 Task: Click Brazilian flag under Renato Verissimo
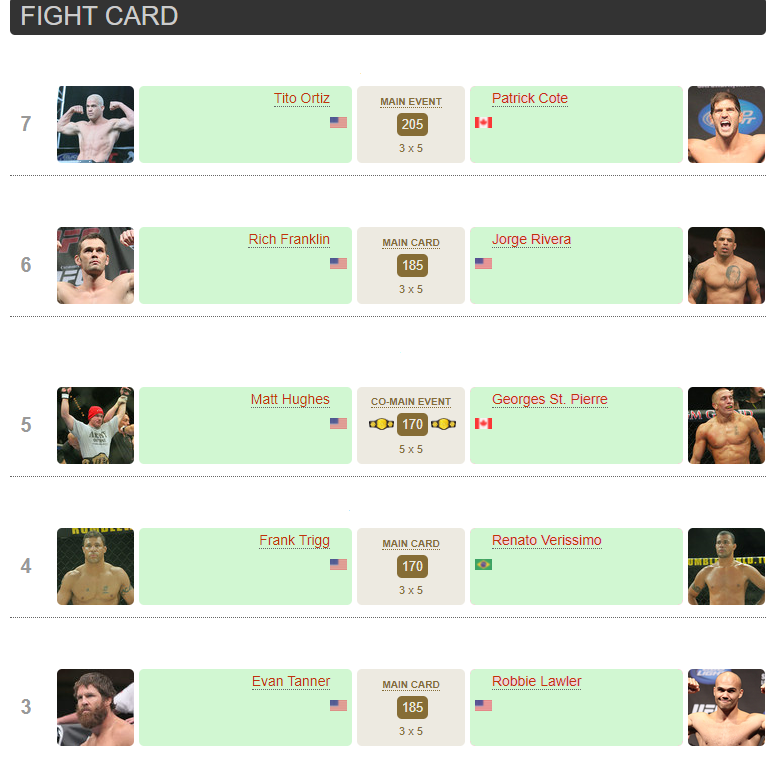pyautogui.click(x=483, y=565)
